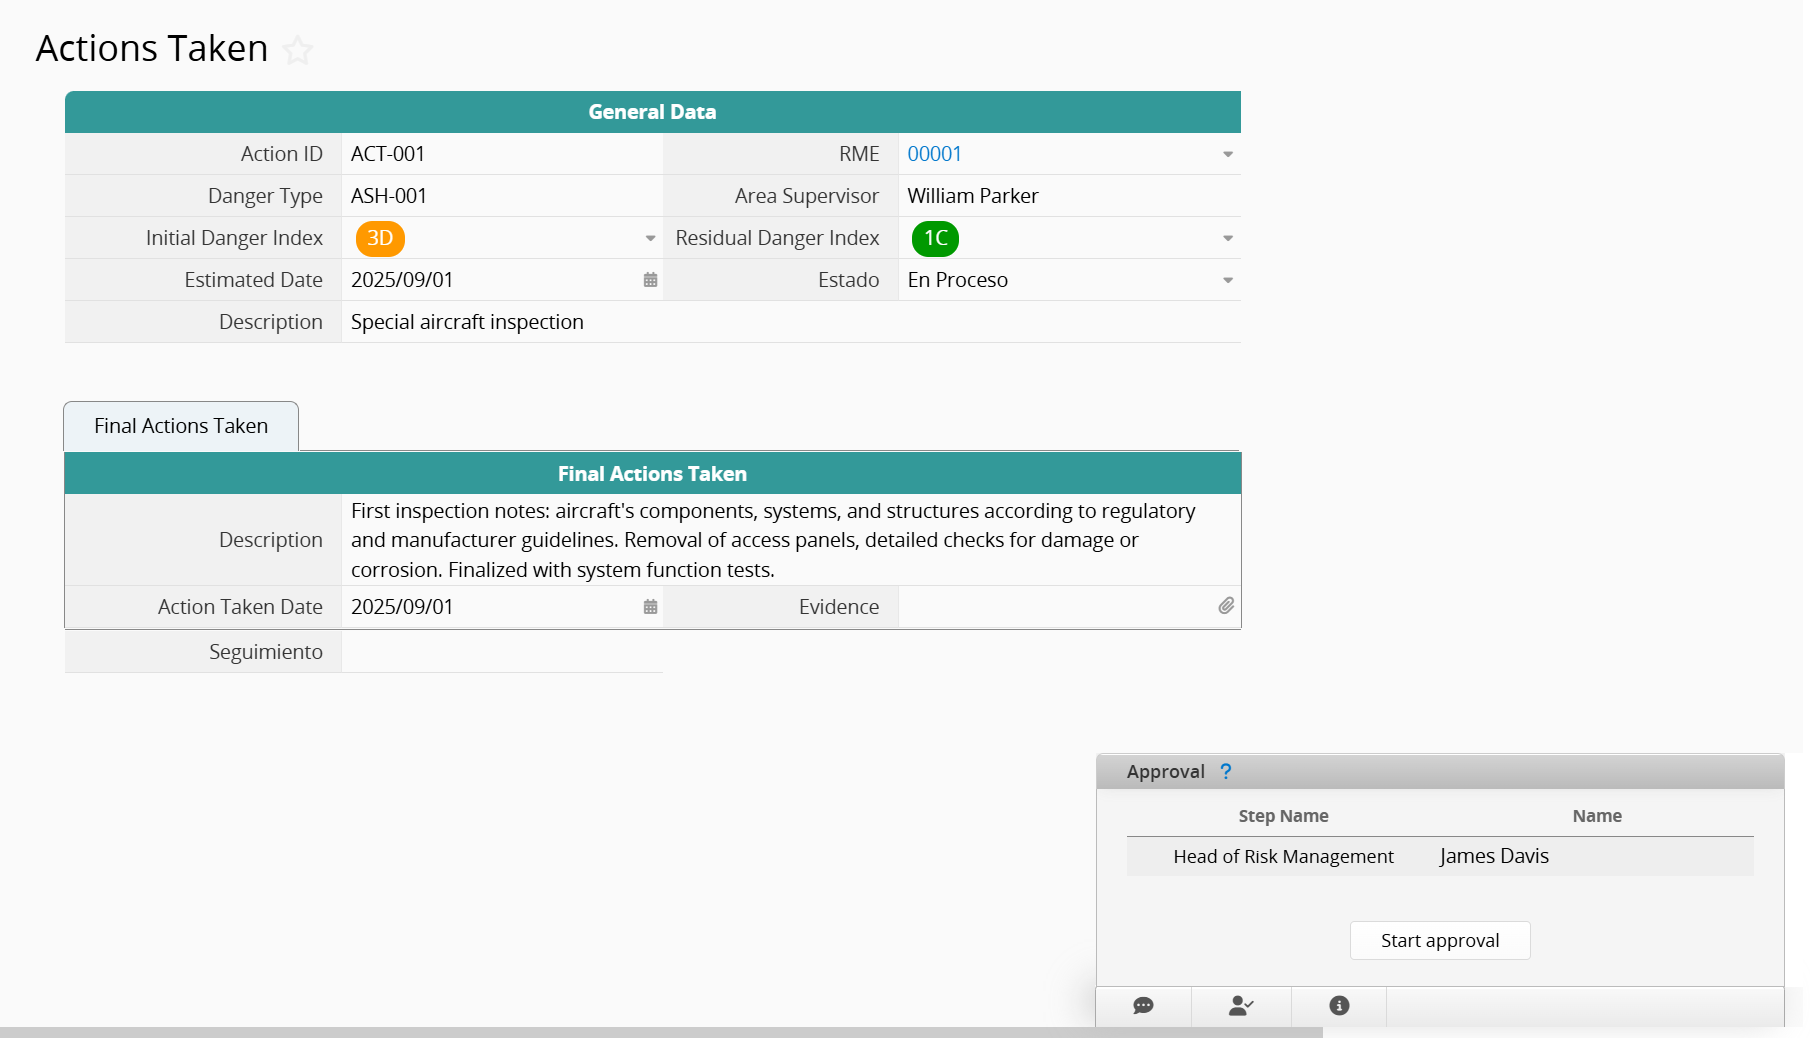Edit the Special aircraft inspection description field
Image resolution: width=1810 pixels, height=1038 pixels.
(x=790, y=322)
